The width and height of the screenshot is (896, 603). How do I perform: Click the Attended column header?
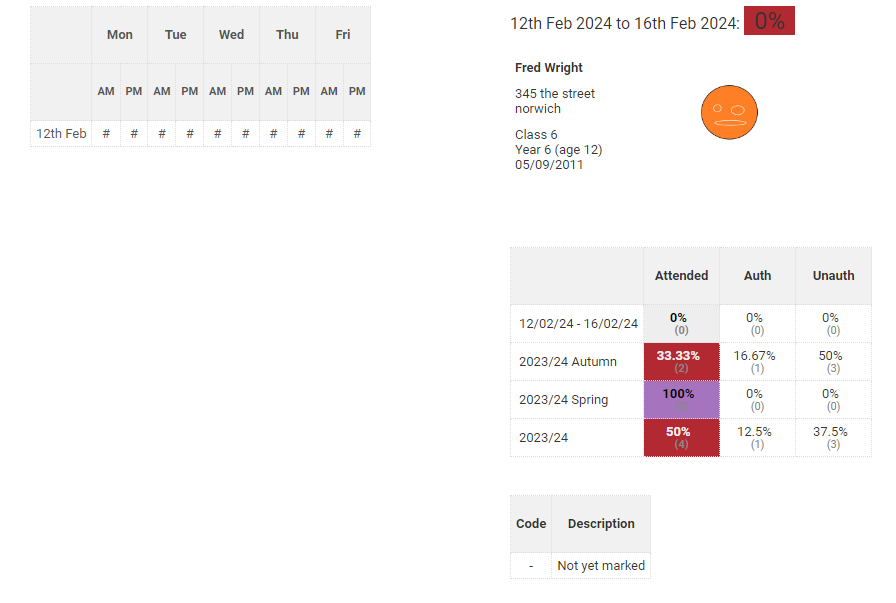pyautogui.click(x=681, y=276)
